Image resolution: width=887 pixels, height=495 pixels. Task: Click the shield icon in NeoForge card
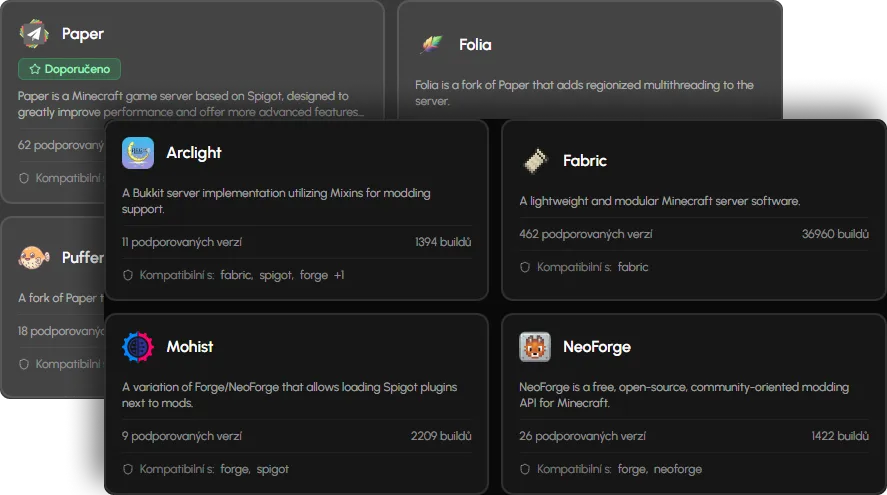click(x=525, y=469)
